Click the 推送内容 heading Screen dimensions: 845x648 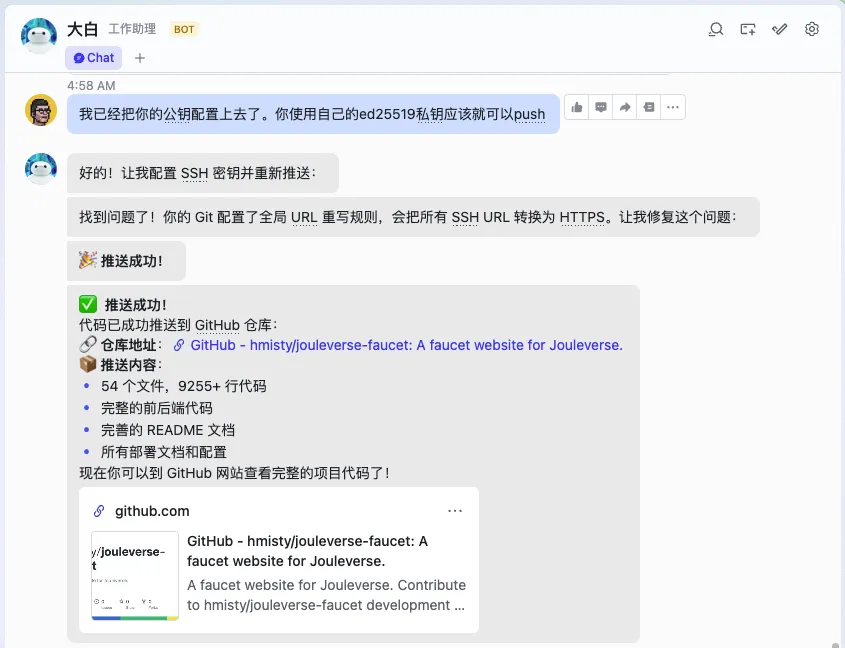pyautogui.click(x=131, y=365)
